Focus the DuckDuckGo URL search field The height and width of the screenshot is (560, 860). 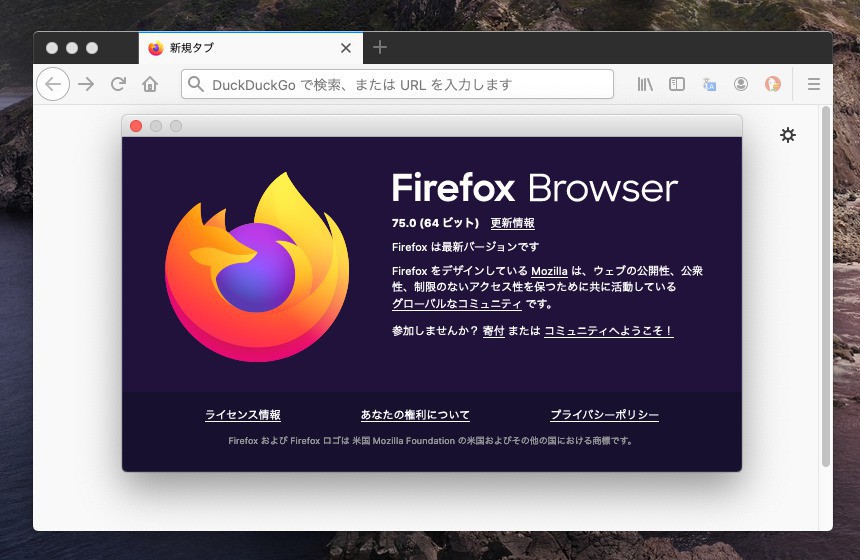[x=397, y=84]
